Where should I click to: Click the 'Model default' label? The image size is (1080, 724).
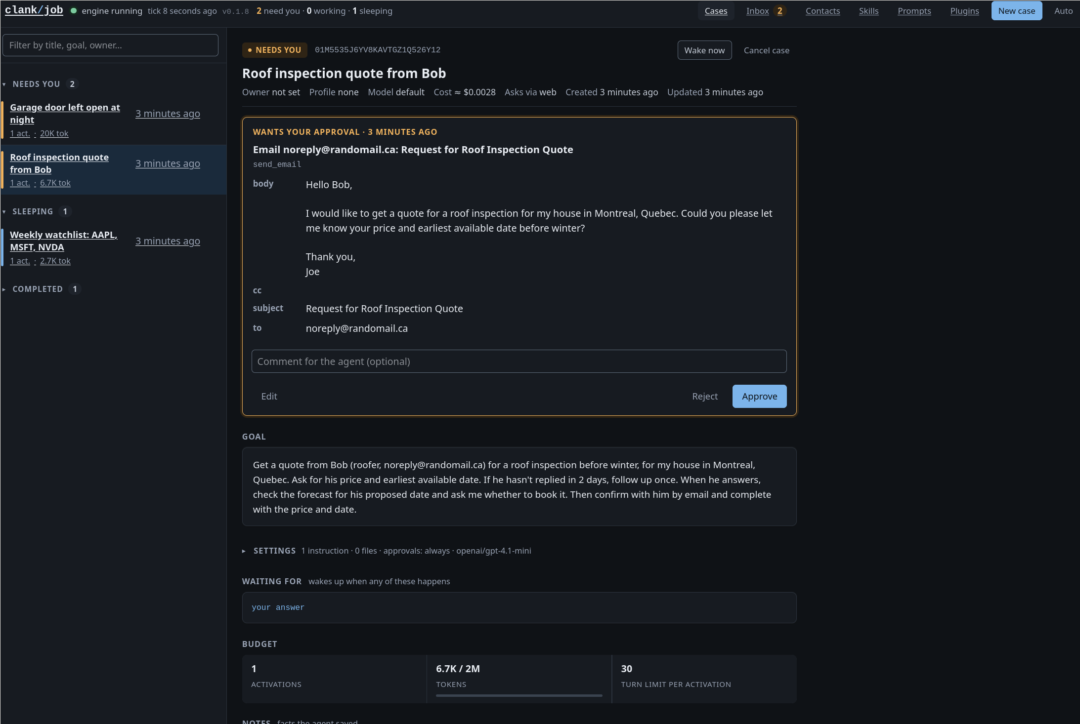tap(396, 92)
